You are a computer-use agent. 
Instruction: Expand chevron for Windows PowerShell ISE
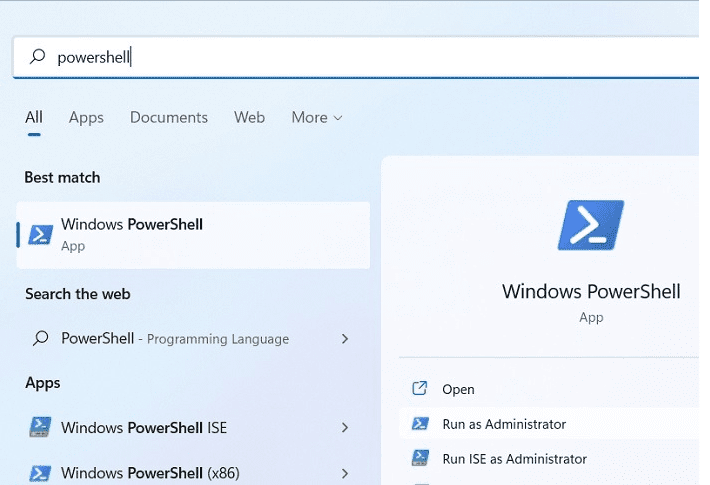click(x=345, y=427)
